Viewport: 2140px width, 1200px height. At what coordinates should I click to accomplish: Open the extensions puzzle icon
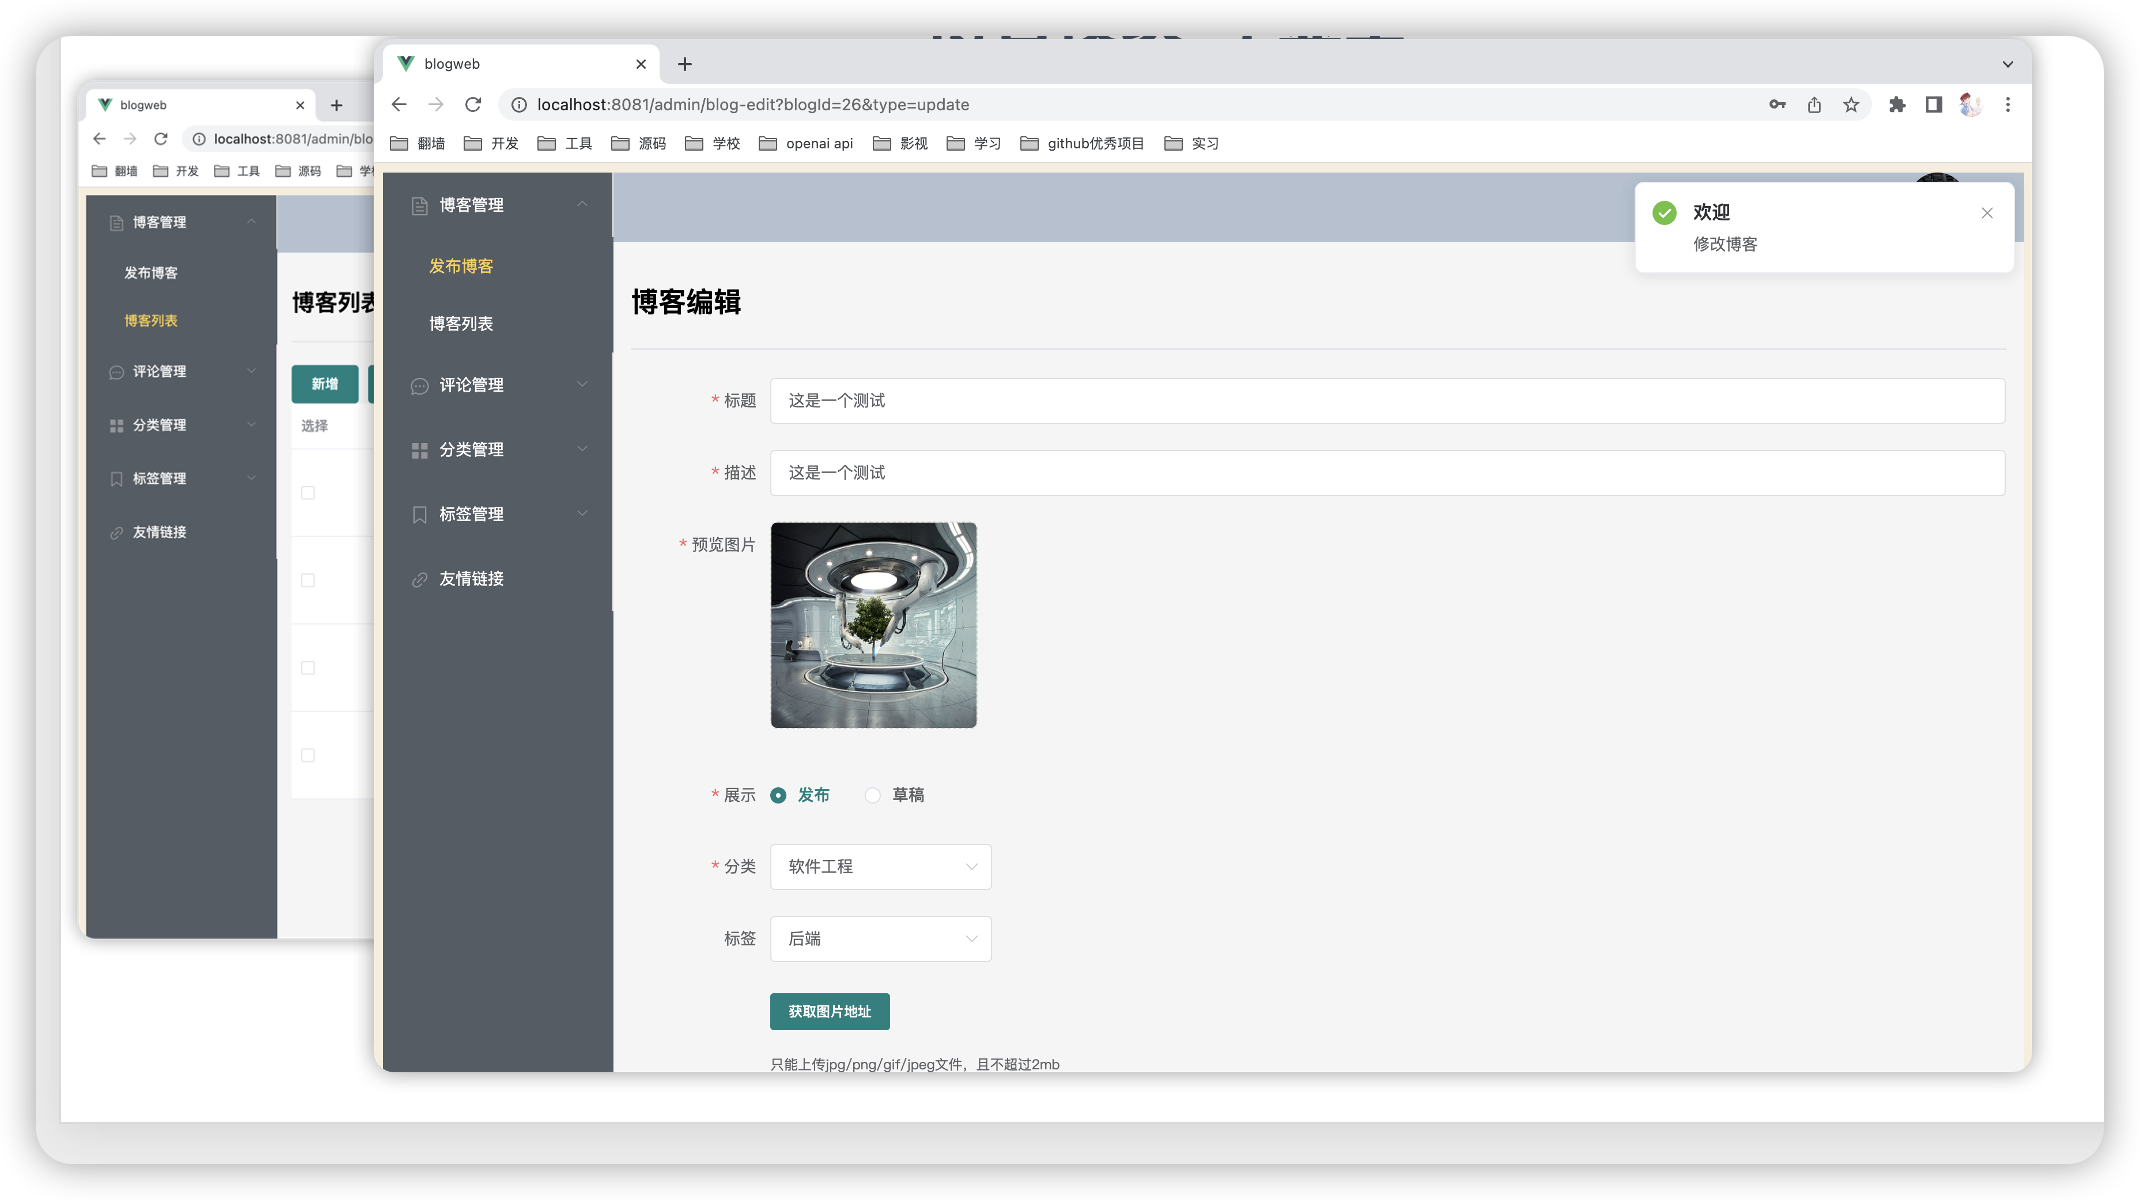coord(1897,104)
